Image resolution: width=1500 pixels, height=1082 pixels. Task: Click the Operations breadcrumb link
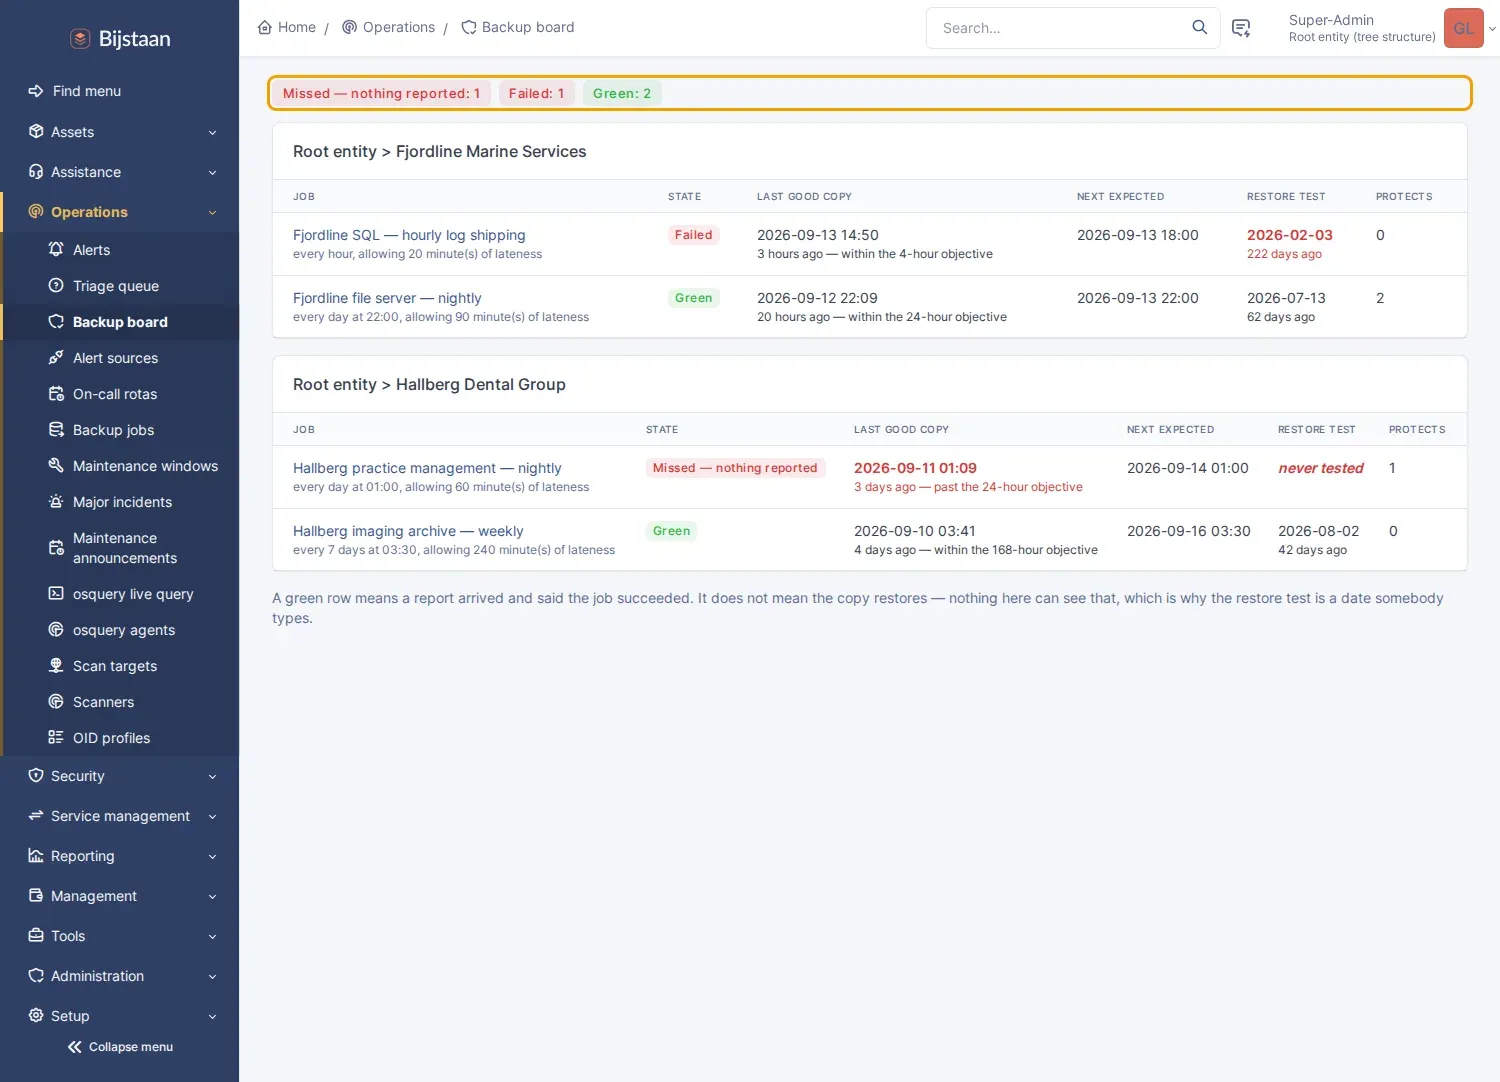(388, 27)
